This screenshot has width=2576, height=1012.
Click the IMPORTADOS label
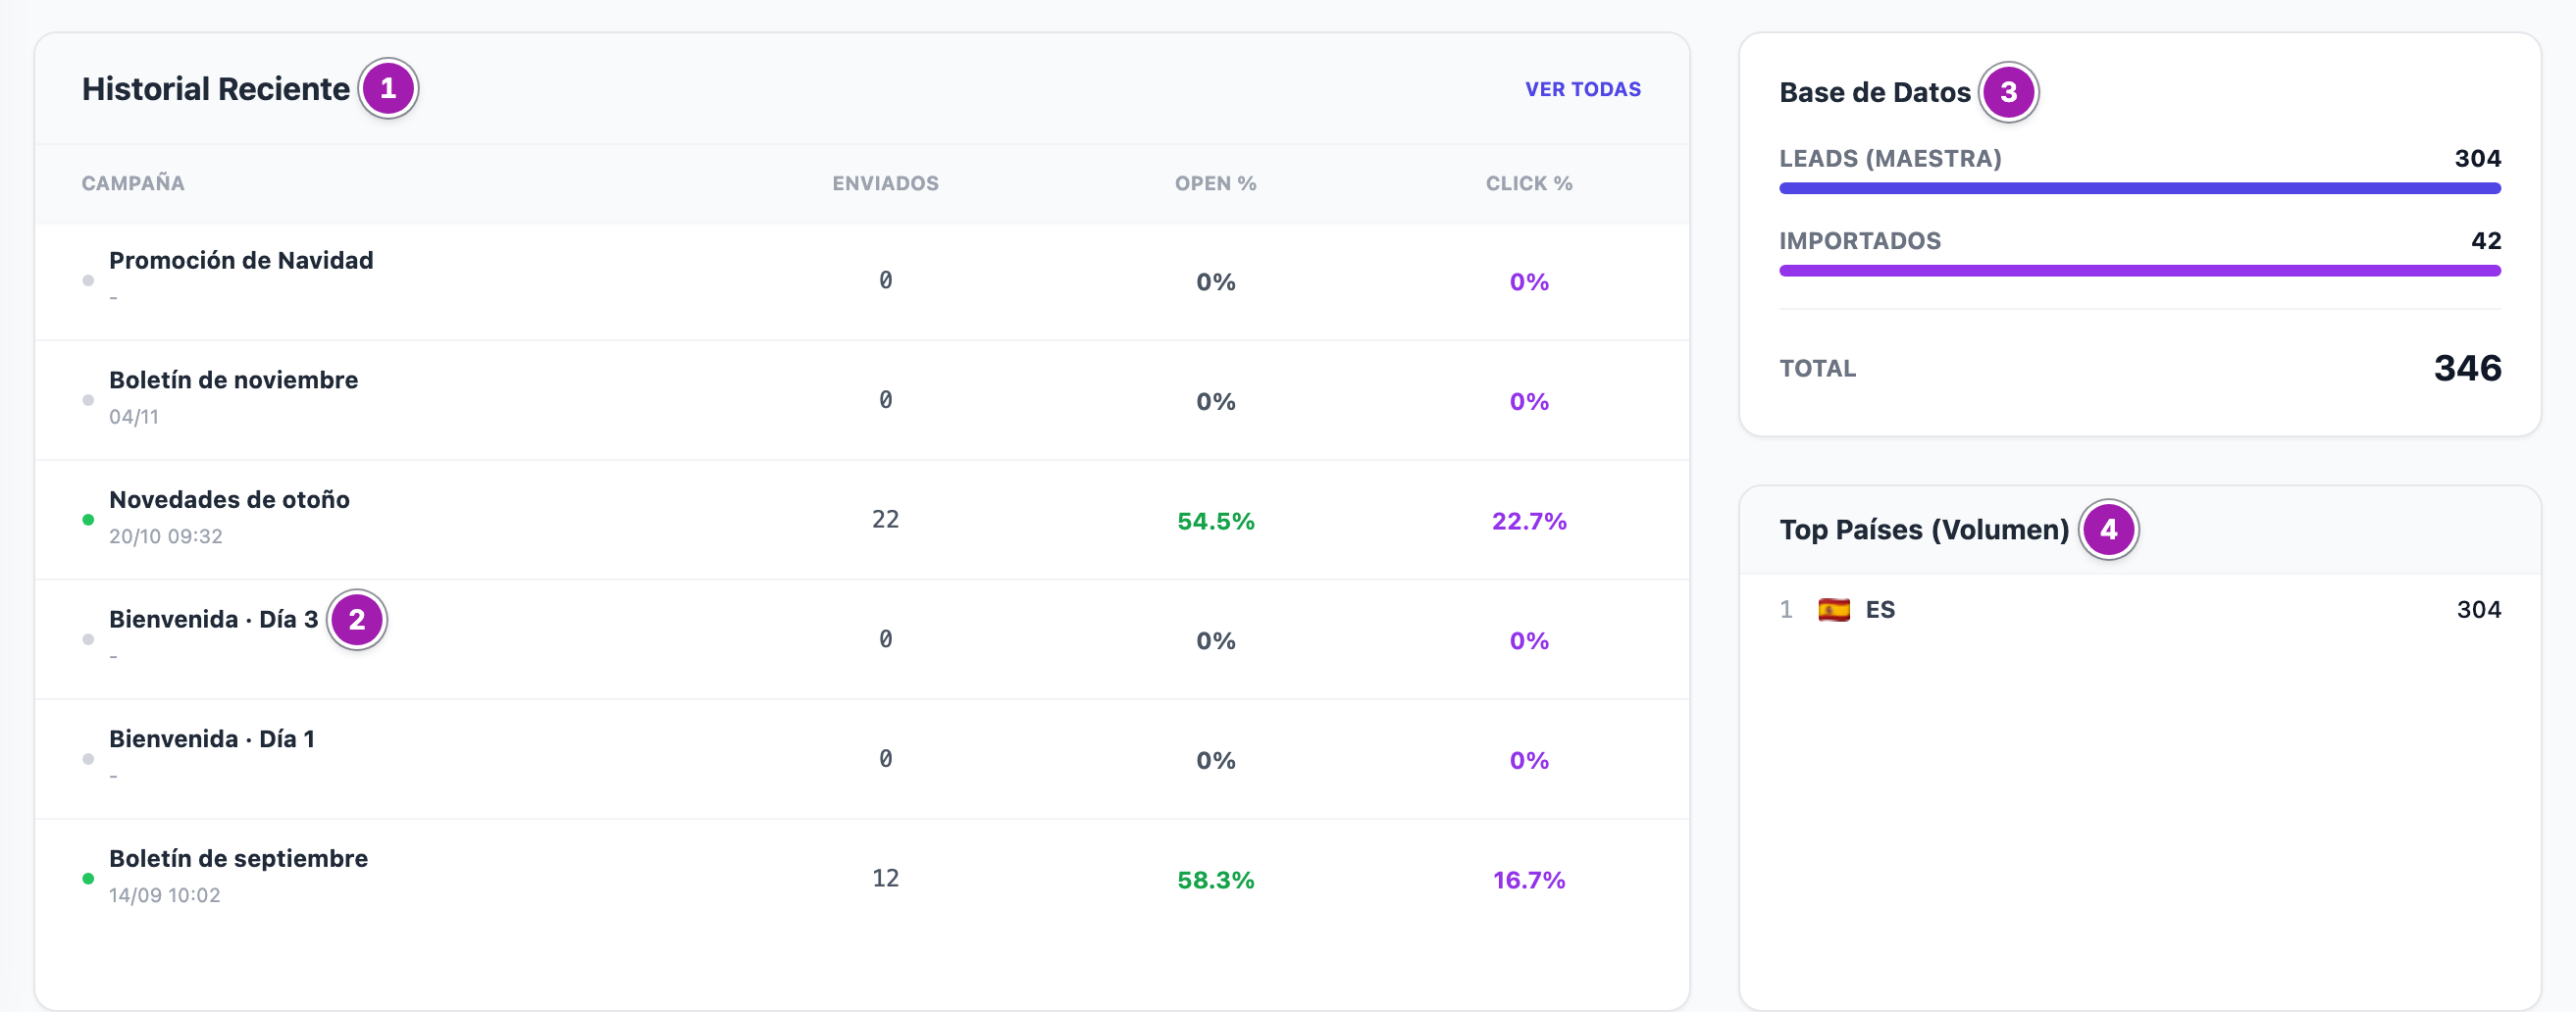[x=1859, y=241]
